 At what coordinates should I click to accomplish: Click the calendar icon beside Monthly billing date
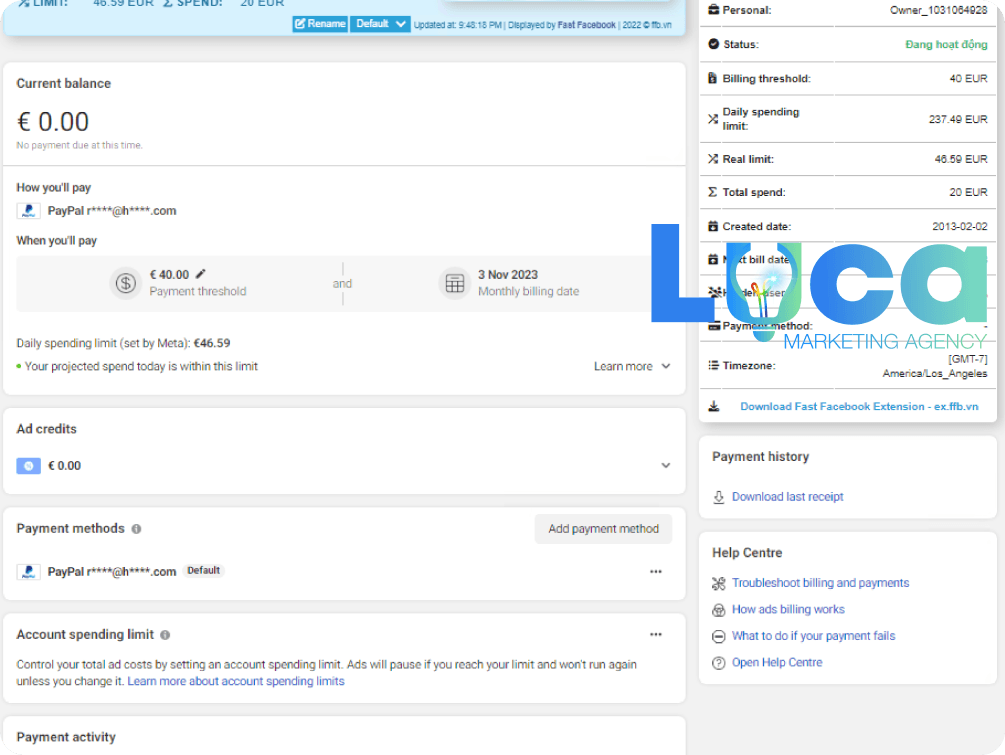tap(455, 284)
